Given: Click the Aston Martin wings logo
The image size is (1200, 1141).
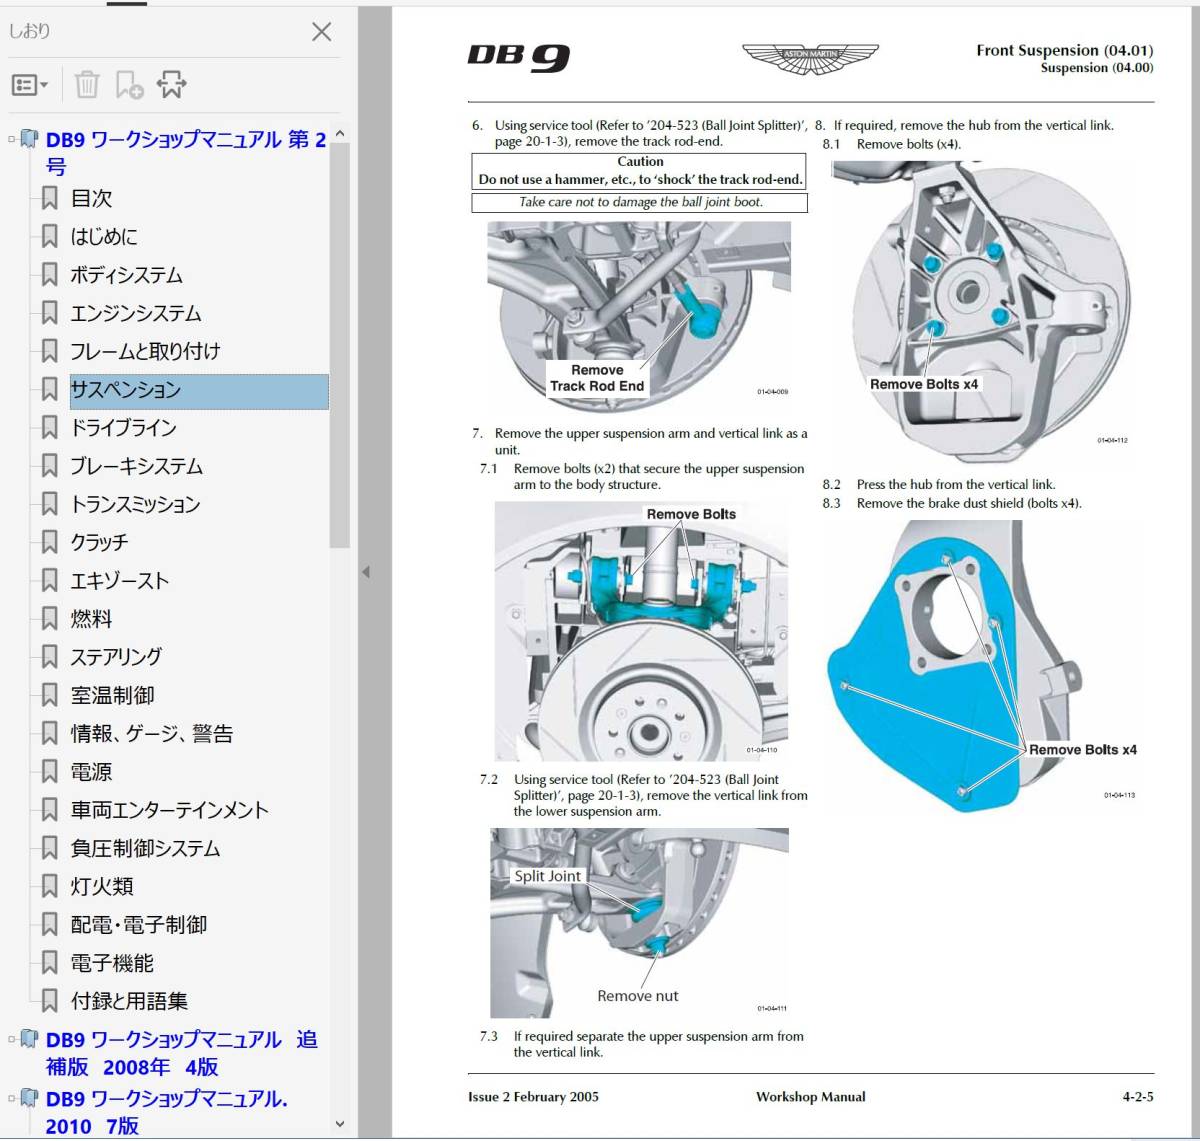Looking at the screenshot, I should pos(810,58).
